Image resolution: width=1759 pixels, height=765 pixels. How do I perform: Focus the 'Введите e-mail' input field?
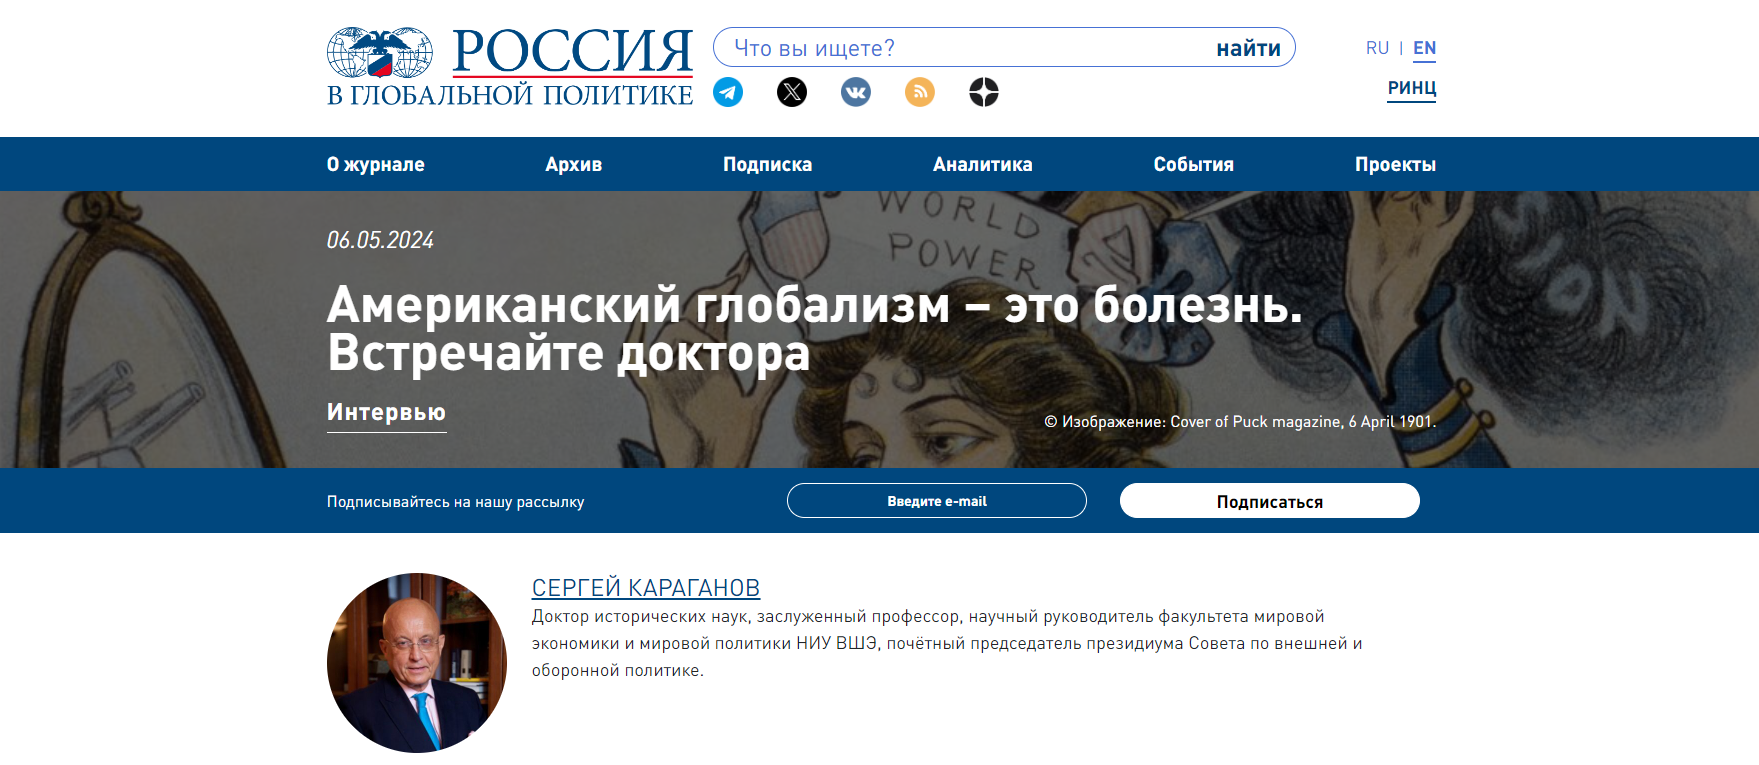point(937,501)
